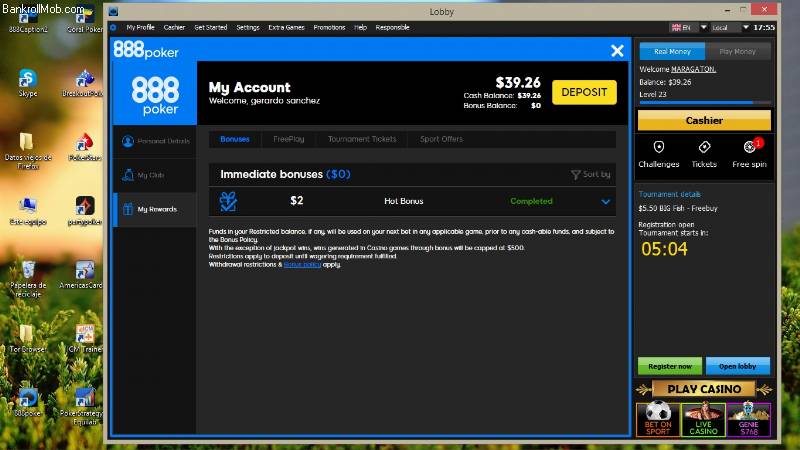Click Cash Balance $39.26 value
This screenshot has height=450, width=800.
[529, 96]
